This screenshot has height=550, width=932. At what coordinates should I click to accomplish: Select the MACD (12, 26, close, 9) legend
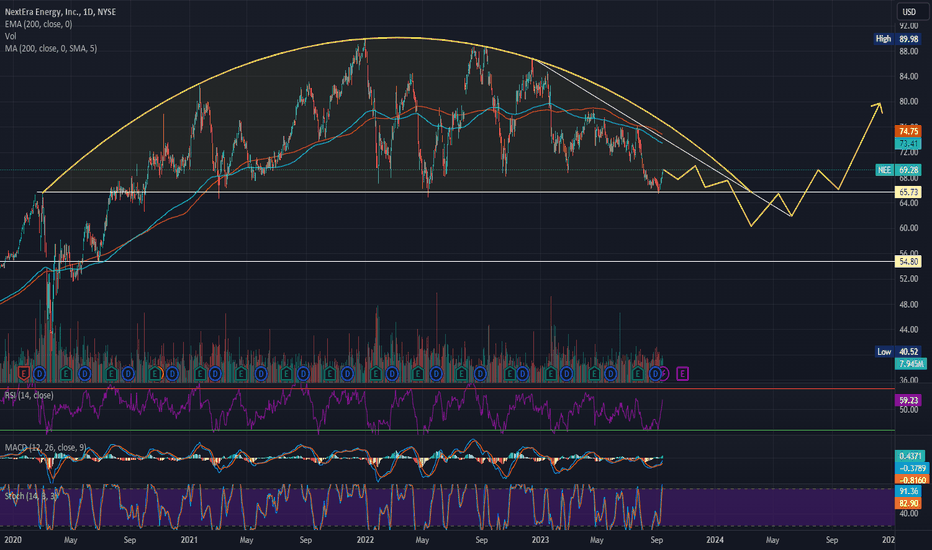click(x=46, y=447)
